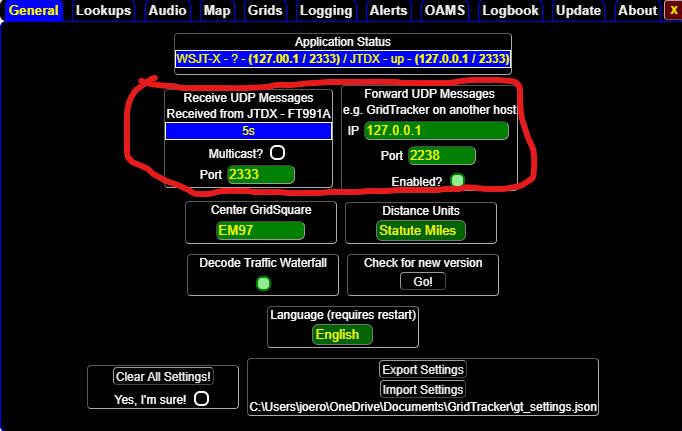Select the Logbook tab
The image size is (682, 431).
(x=510, y=10)
